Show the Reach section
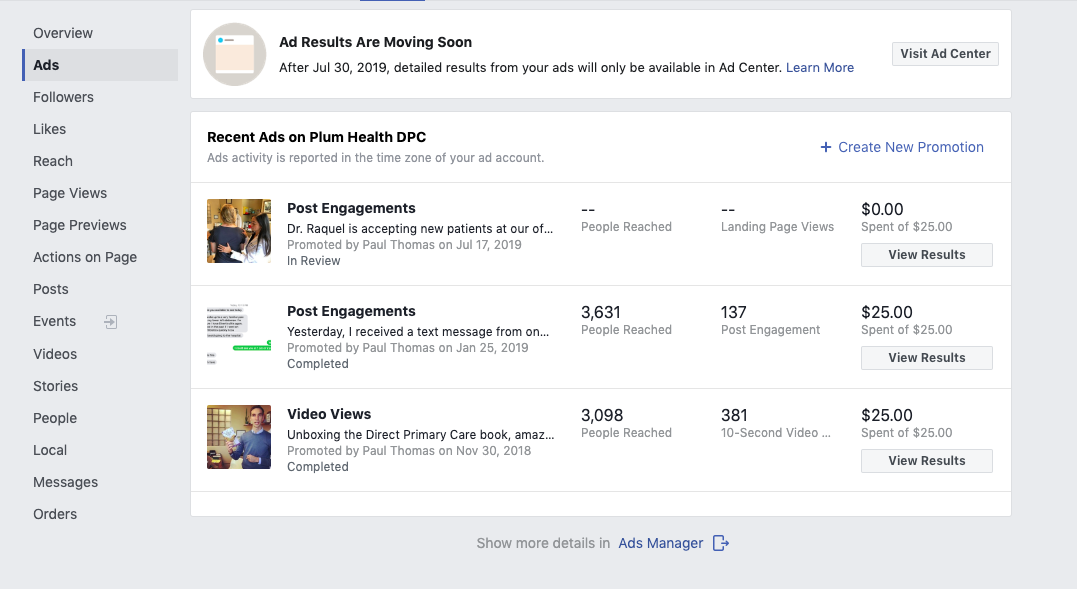 pos(53,161)
